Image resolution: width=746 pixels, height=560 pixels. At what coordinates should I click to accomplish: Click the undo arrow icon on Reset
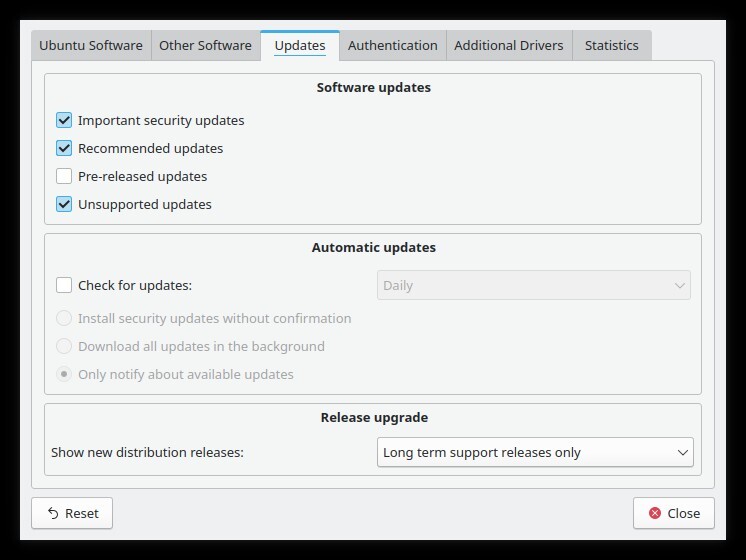53,513
